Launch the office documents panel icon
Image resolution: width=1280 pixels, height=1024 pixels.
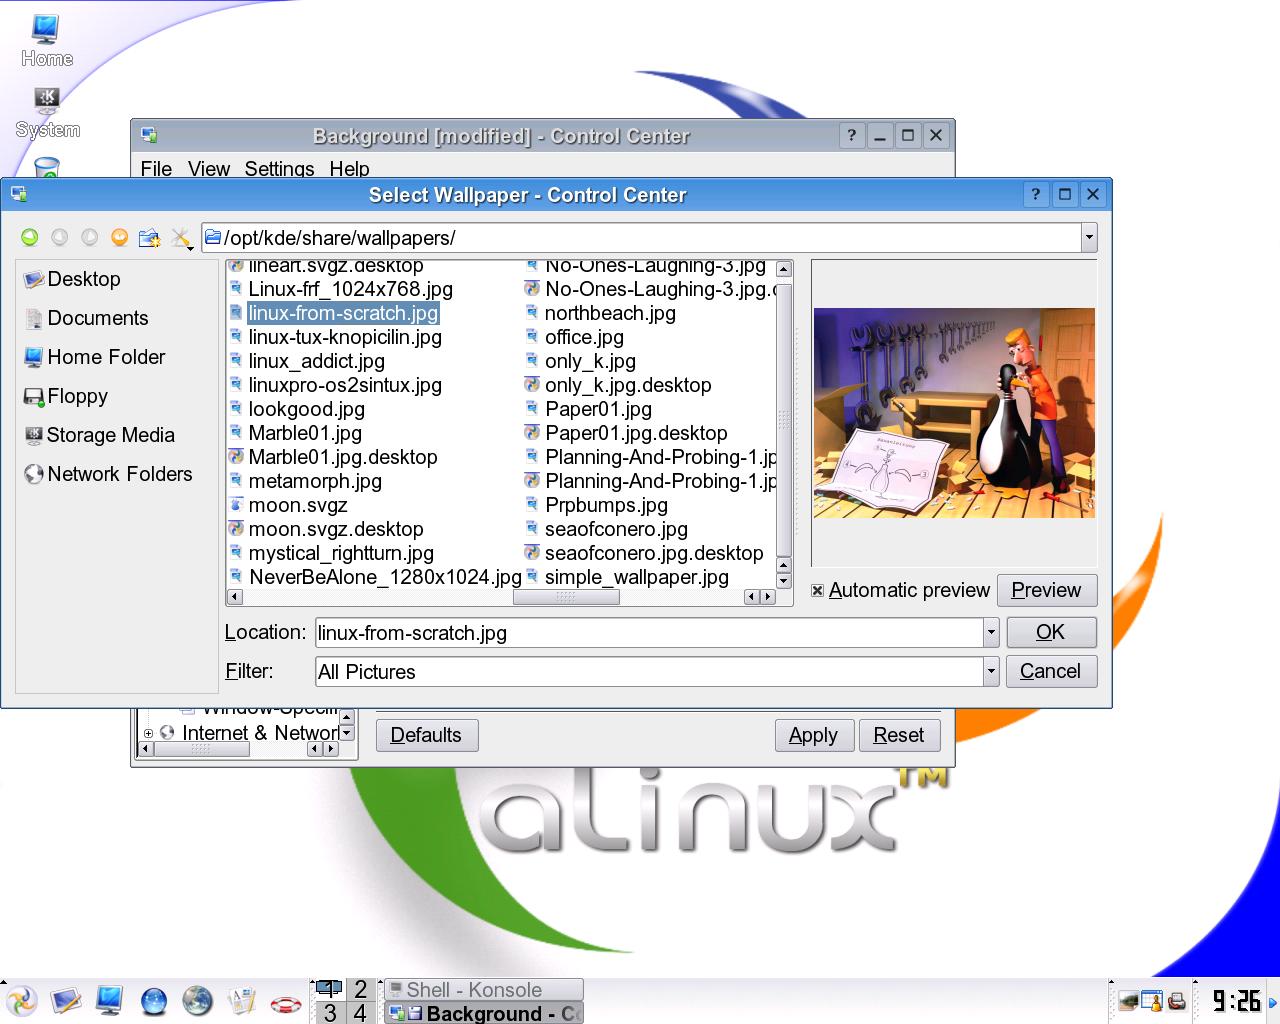(242, 1000)
